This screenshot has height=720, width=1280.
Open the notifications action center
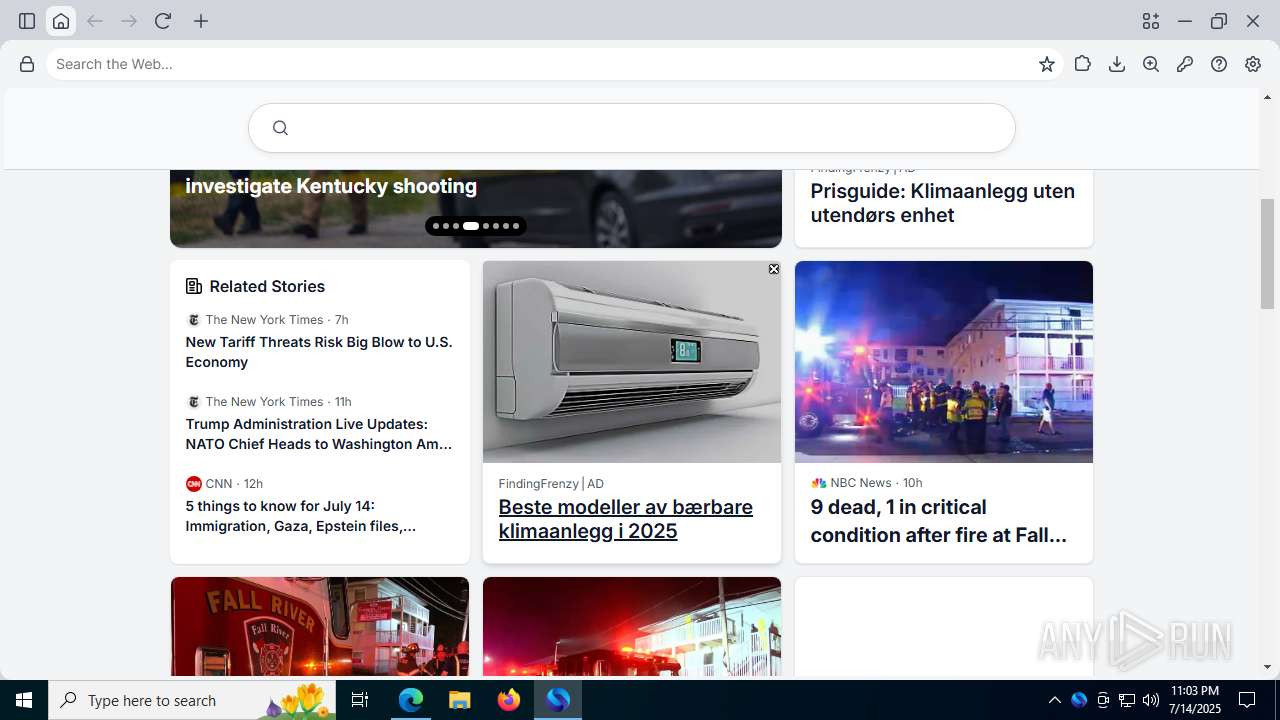1247,700
